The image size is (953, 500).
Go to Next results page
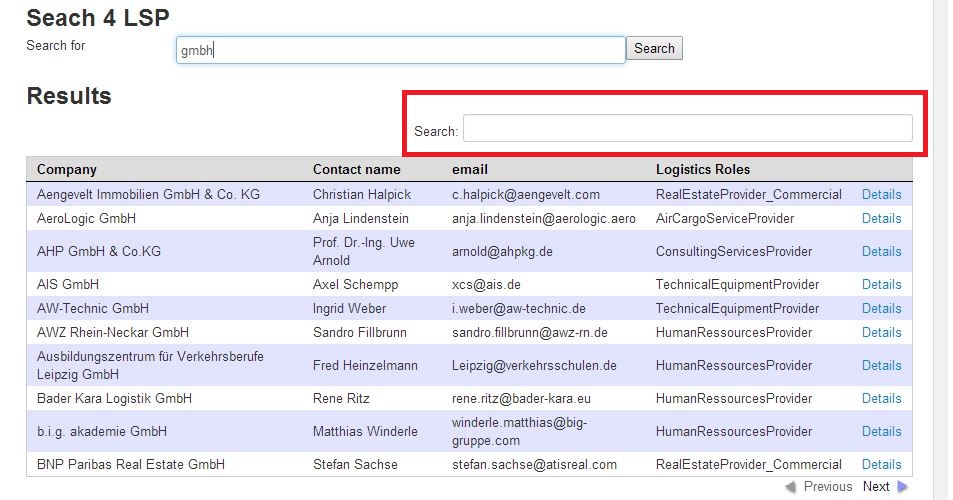[876, 487]
